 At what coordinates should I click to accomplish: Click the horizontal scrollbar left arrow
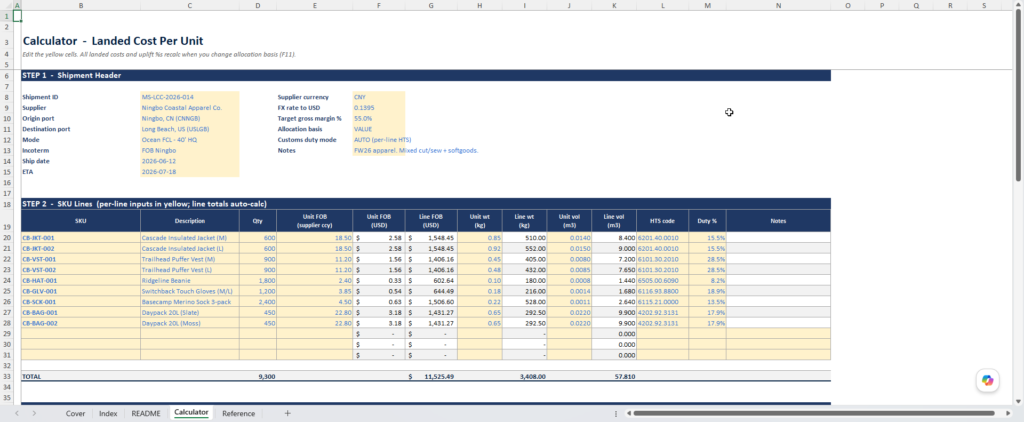[629, 414]
